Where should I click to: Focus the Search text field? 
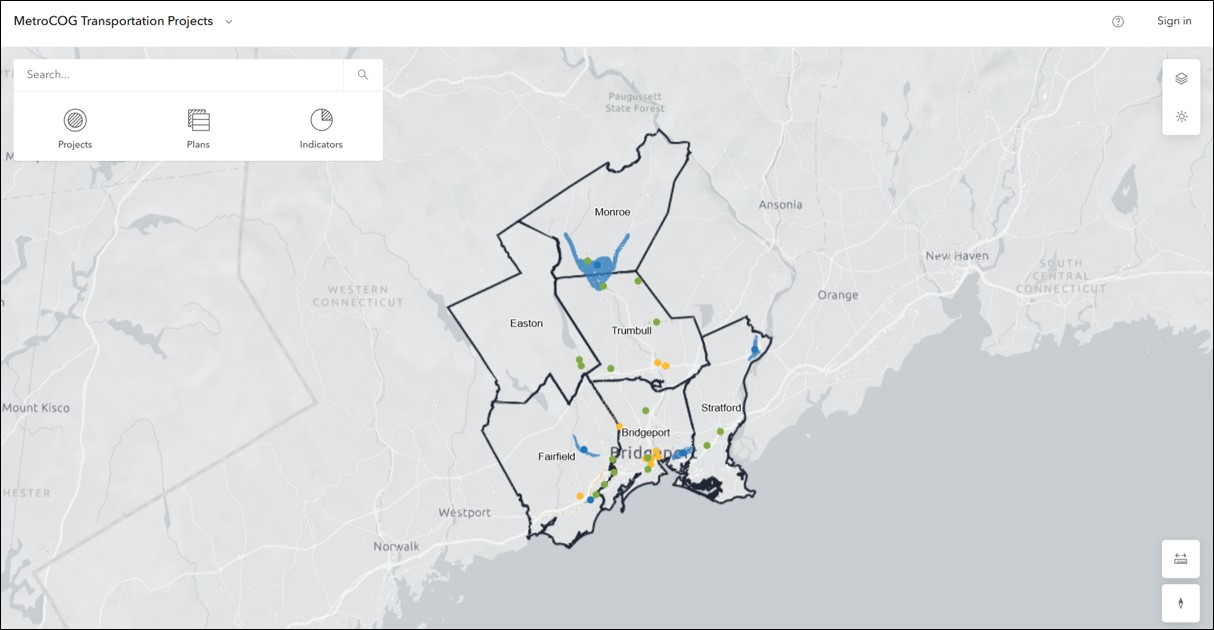(x=180, y=75)
